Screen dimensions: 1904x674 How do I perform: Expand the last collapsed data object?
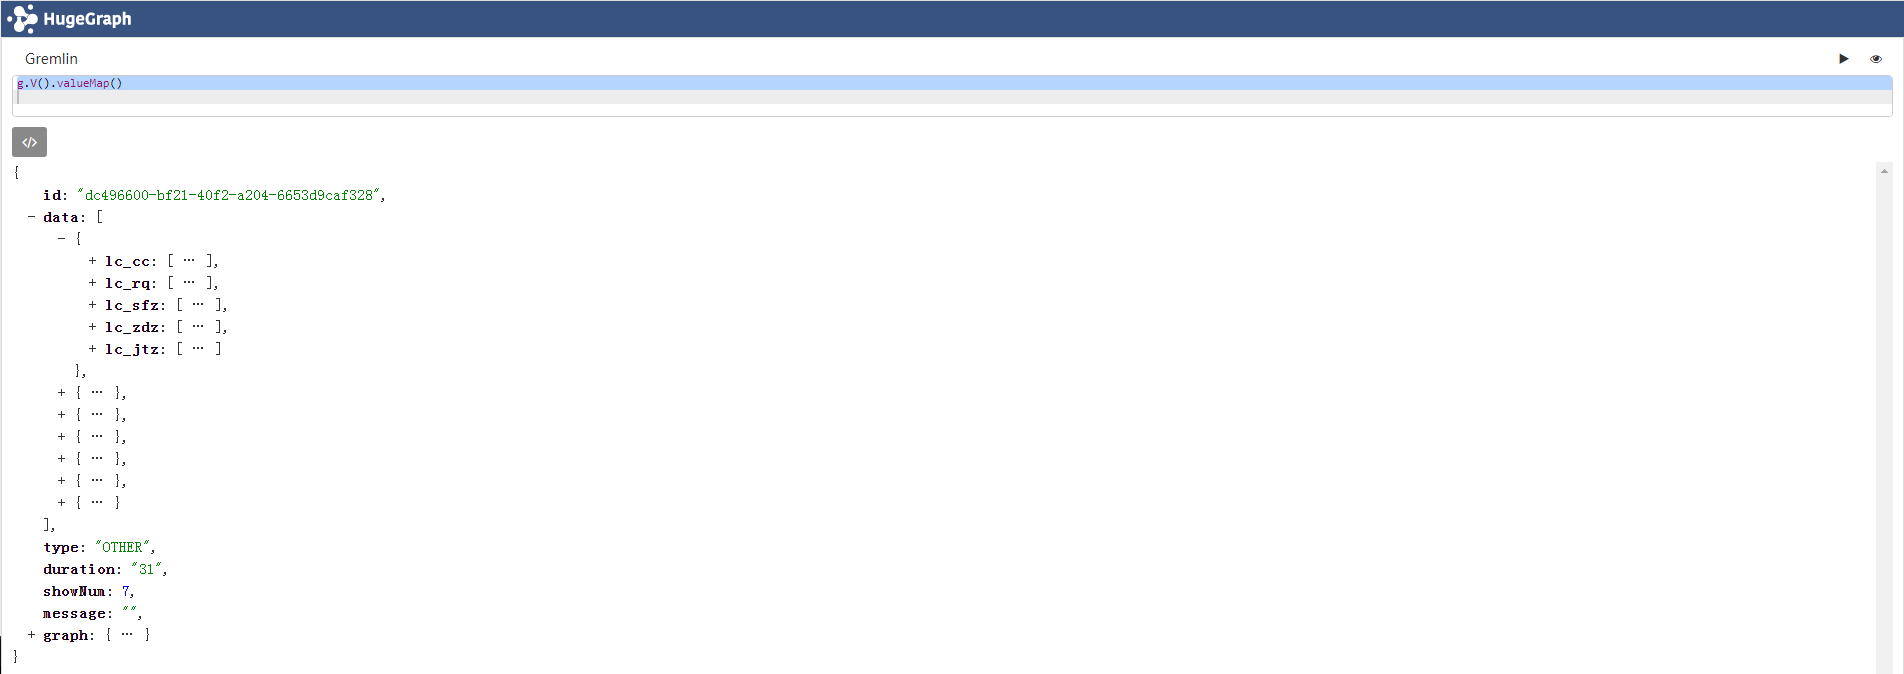(x=62, y=503)
